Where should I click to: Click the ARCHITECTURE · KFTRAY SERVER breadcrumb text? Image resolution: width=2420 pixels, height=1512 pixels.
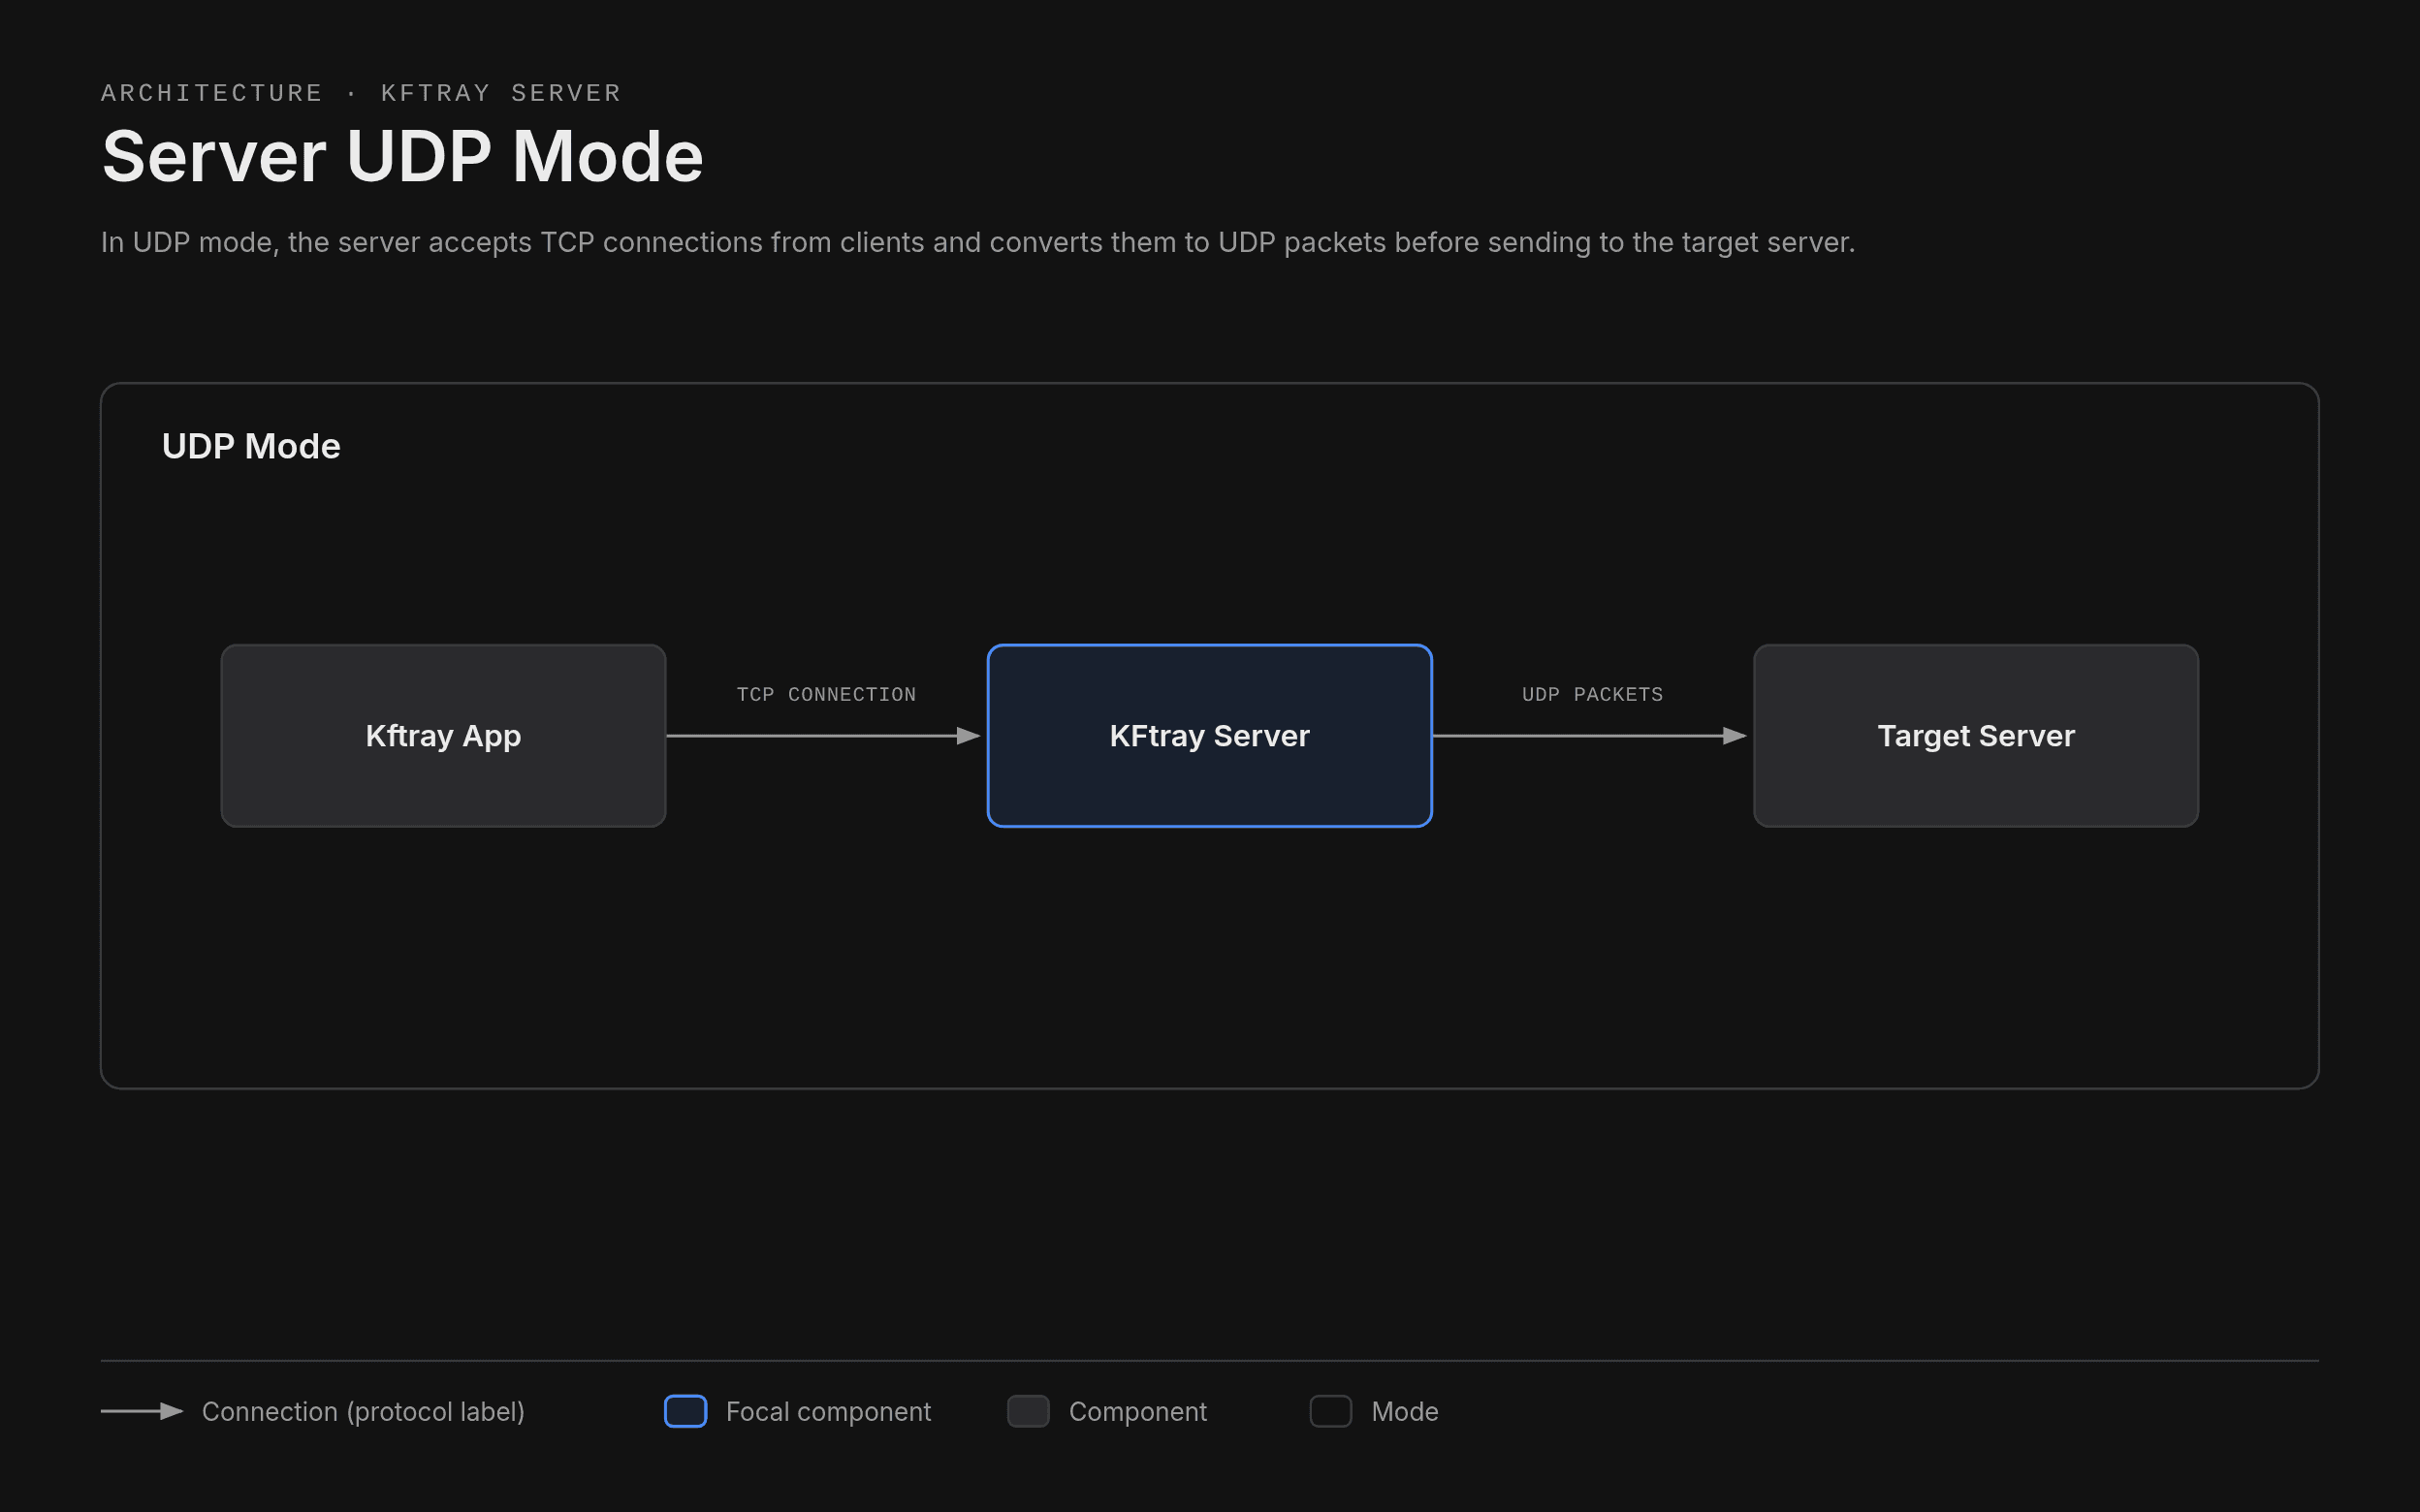click(x=361, y=93)
